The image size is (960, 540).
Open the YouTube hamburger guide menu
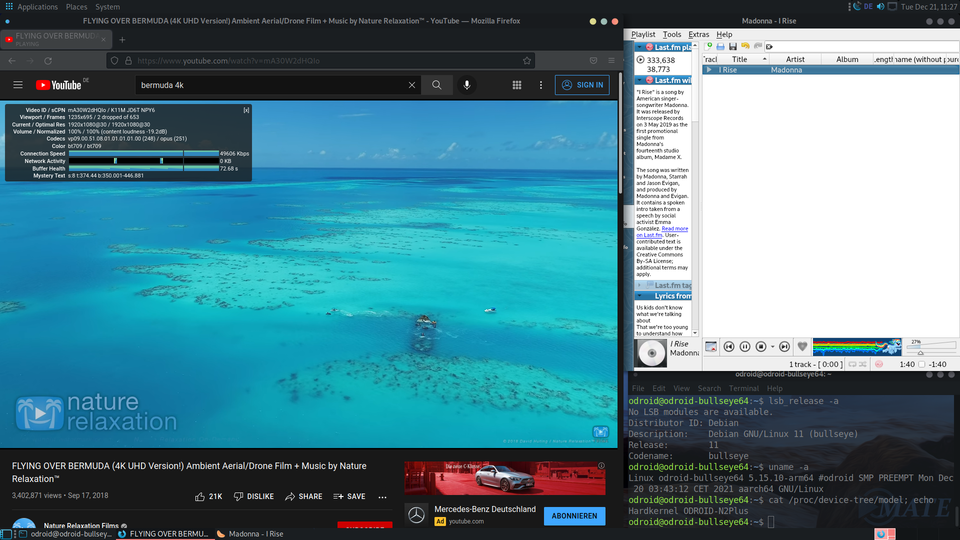(18, 85)
